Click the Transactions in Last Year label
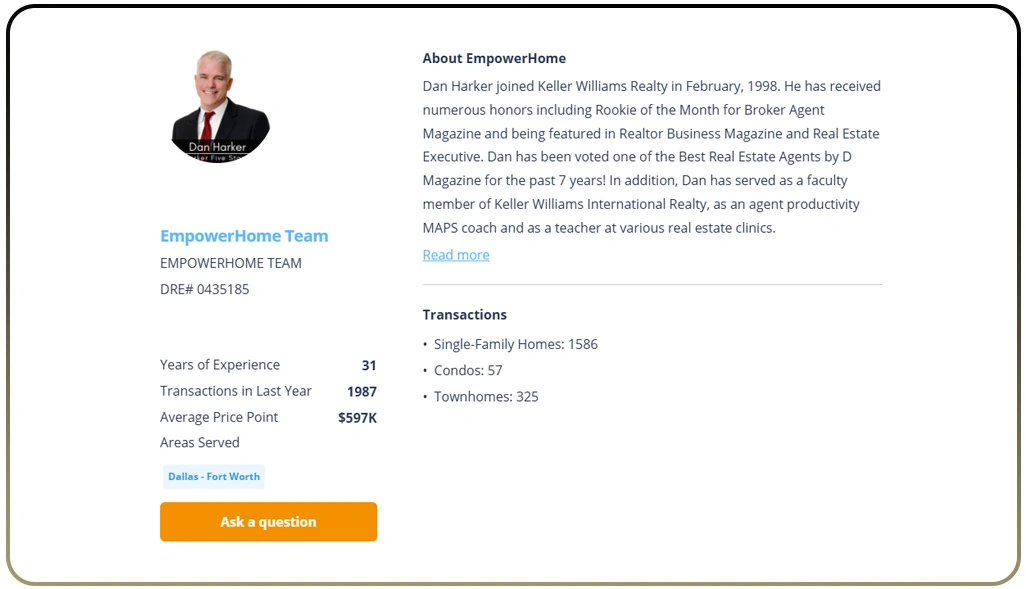Viewport: 1026px width, 589px height. tap(236, 391)
